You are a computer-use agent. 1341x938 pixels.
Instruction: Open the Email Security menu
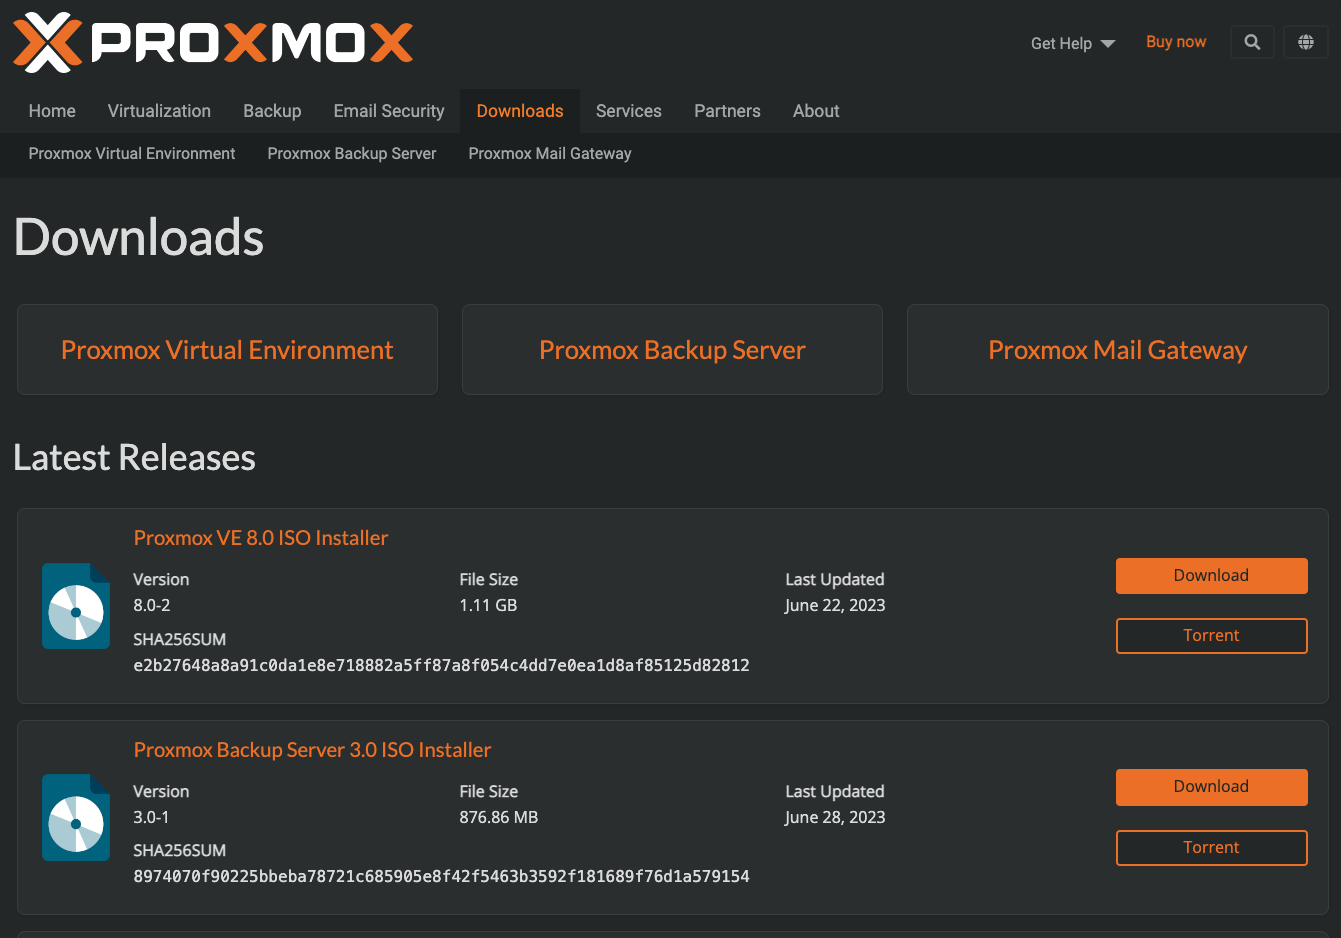(389, 111)
